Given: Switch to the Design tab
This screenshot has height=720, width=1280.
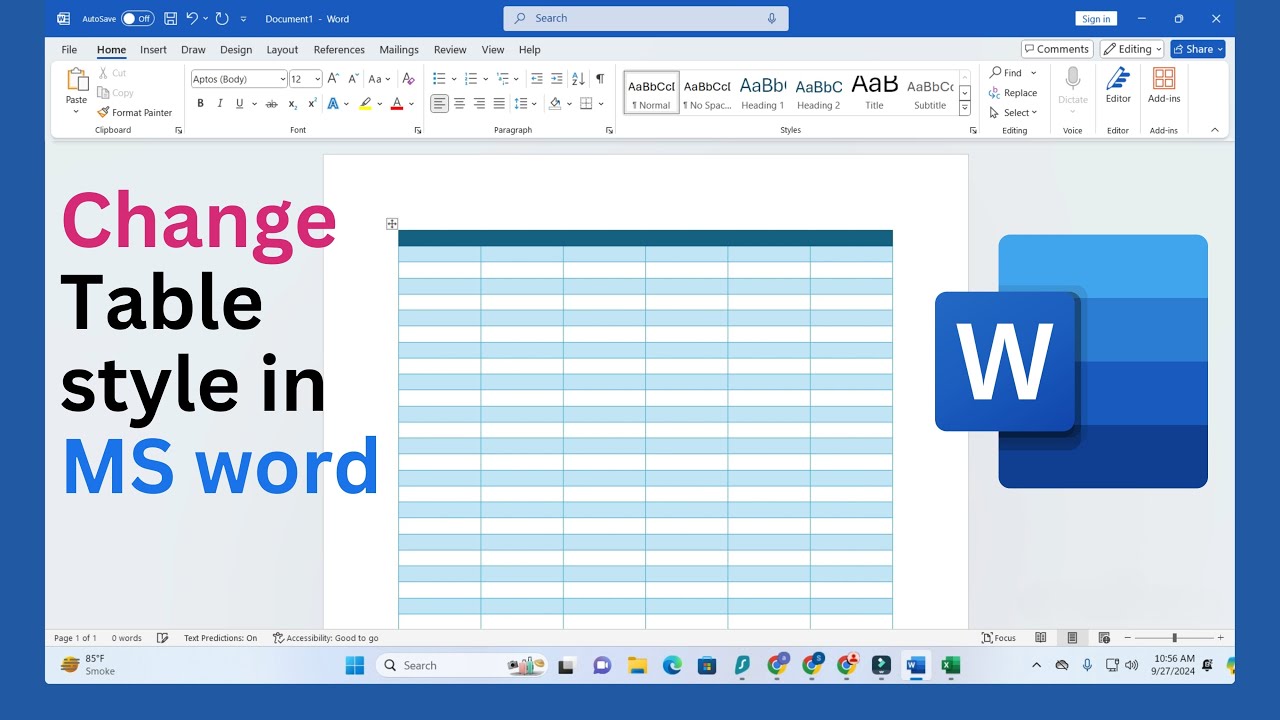Looking at the screenshot, I should 236,50.
